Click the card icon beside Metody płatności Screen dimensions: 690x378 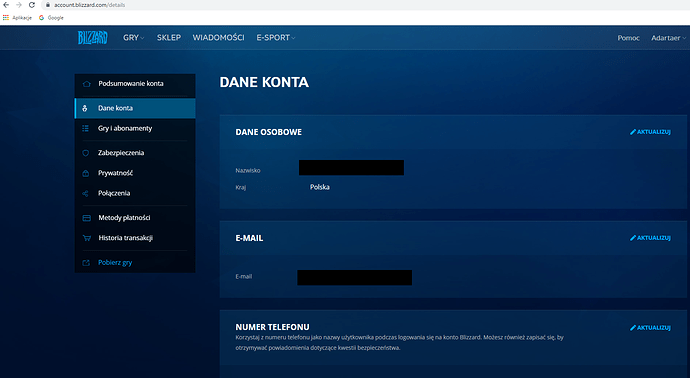[x=87, y=218]
